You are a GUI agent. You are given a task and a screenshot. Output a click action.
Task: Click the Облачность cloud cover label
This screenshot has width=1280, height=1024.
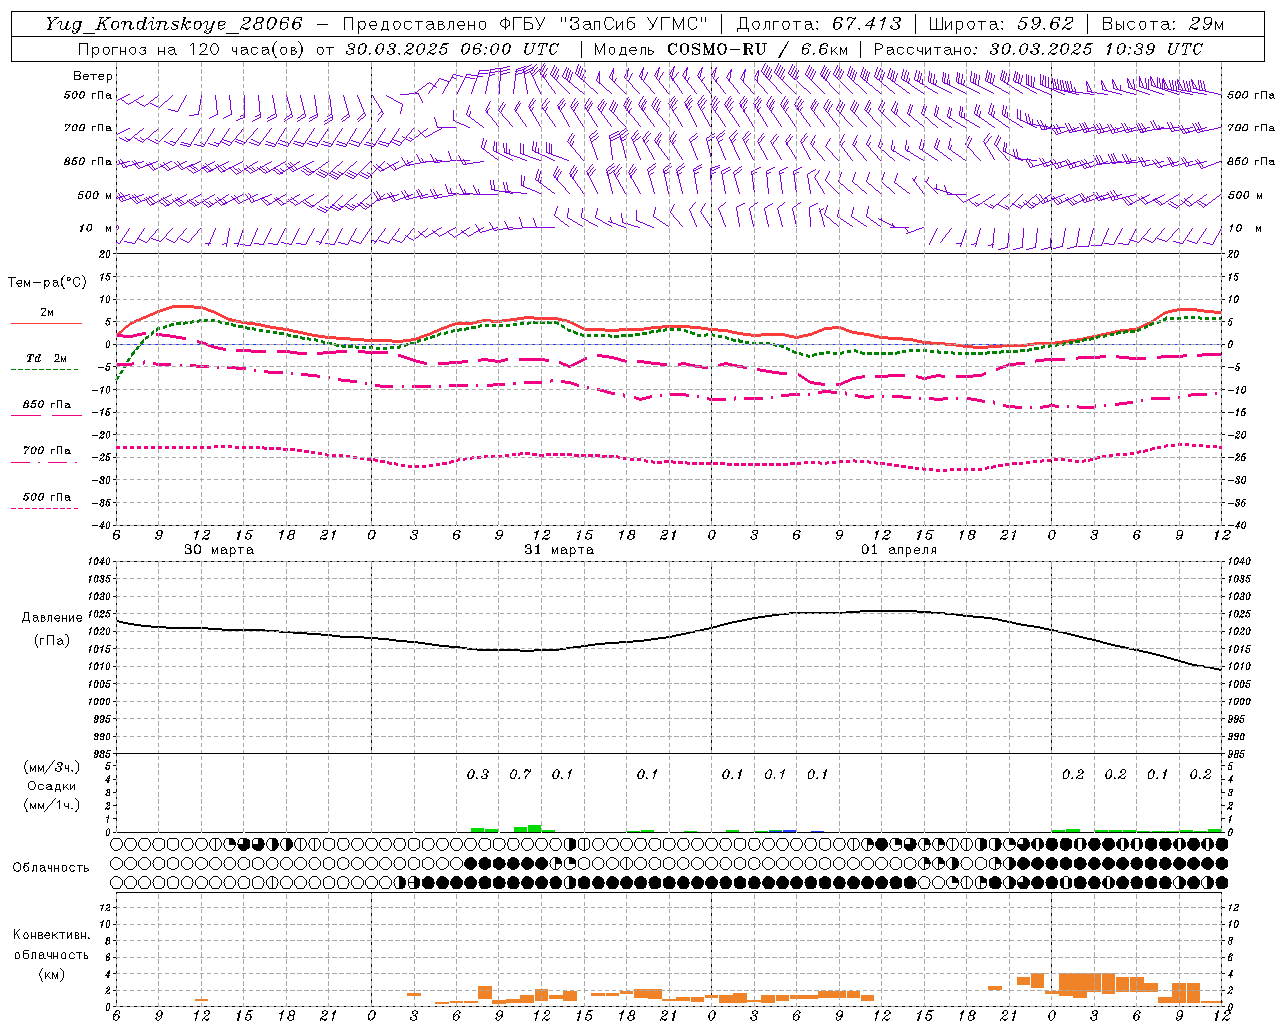coord(51,867)
